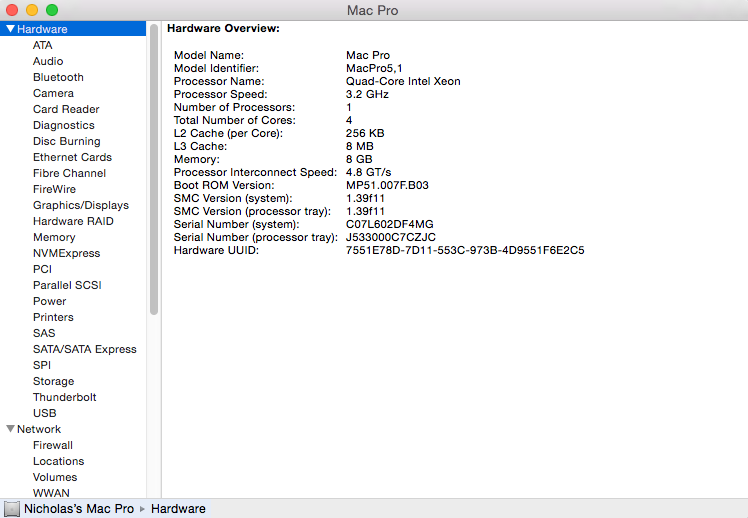
Task: Click Nicholas's Mac Pro in the path bar
Action: point(79,509)
